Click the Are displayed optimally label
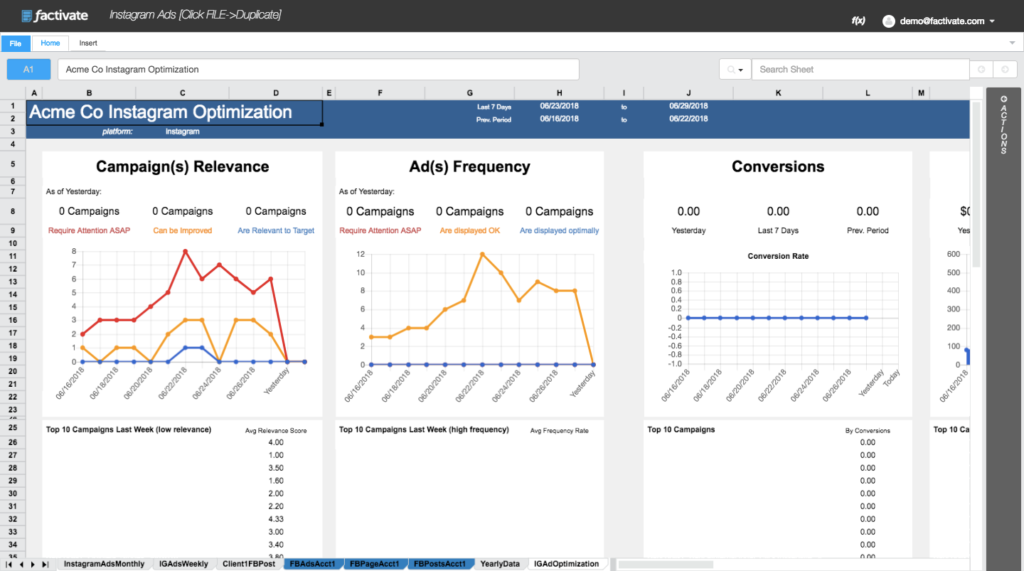The width and height of the screenshot is (1024, 571). click(x=559, y=231)
